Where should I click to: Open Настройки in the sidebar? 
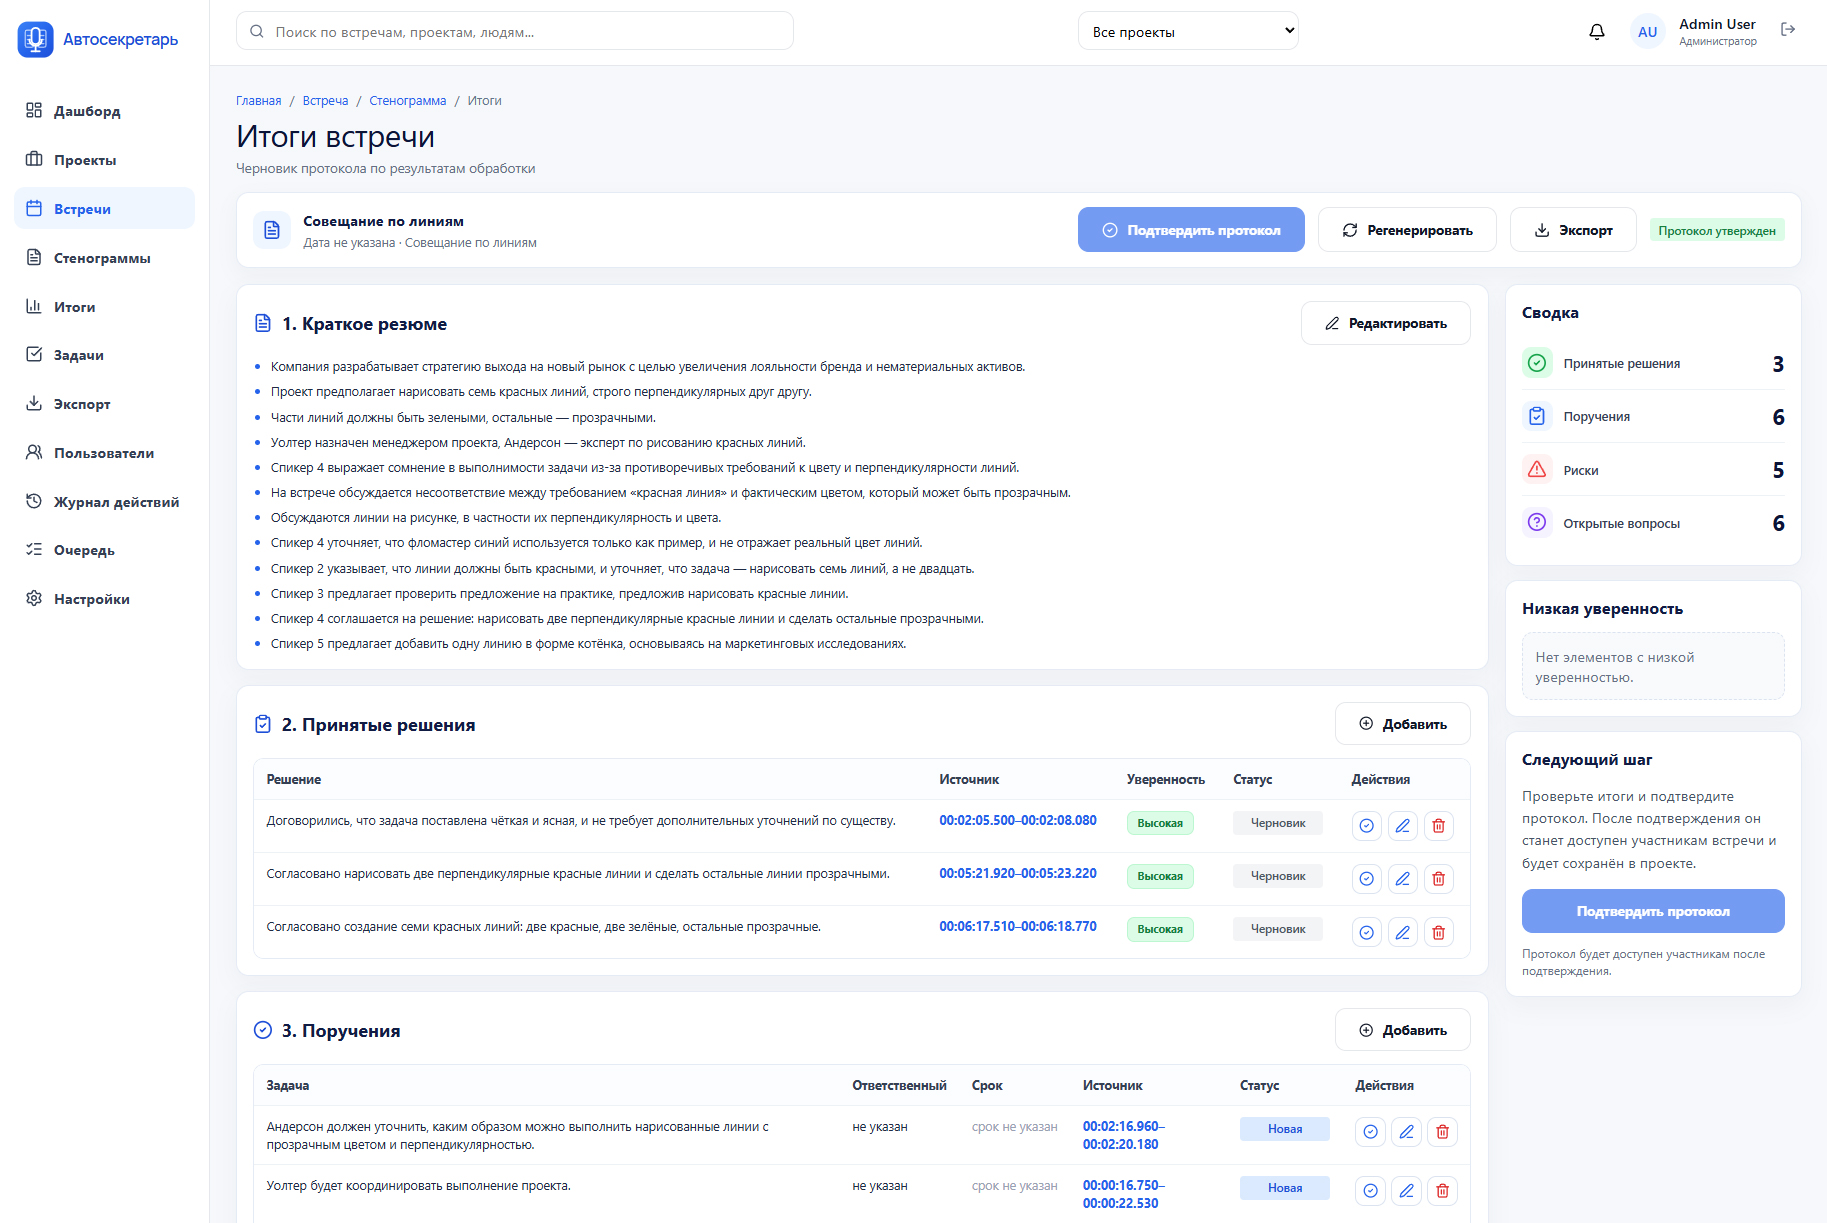click(104, 599)
